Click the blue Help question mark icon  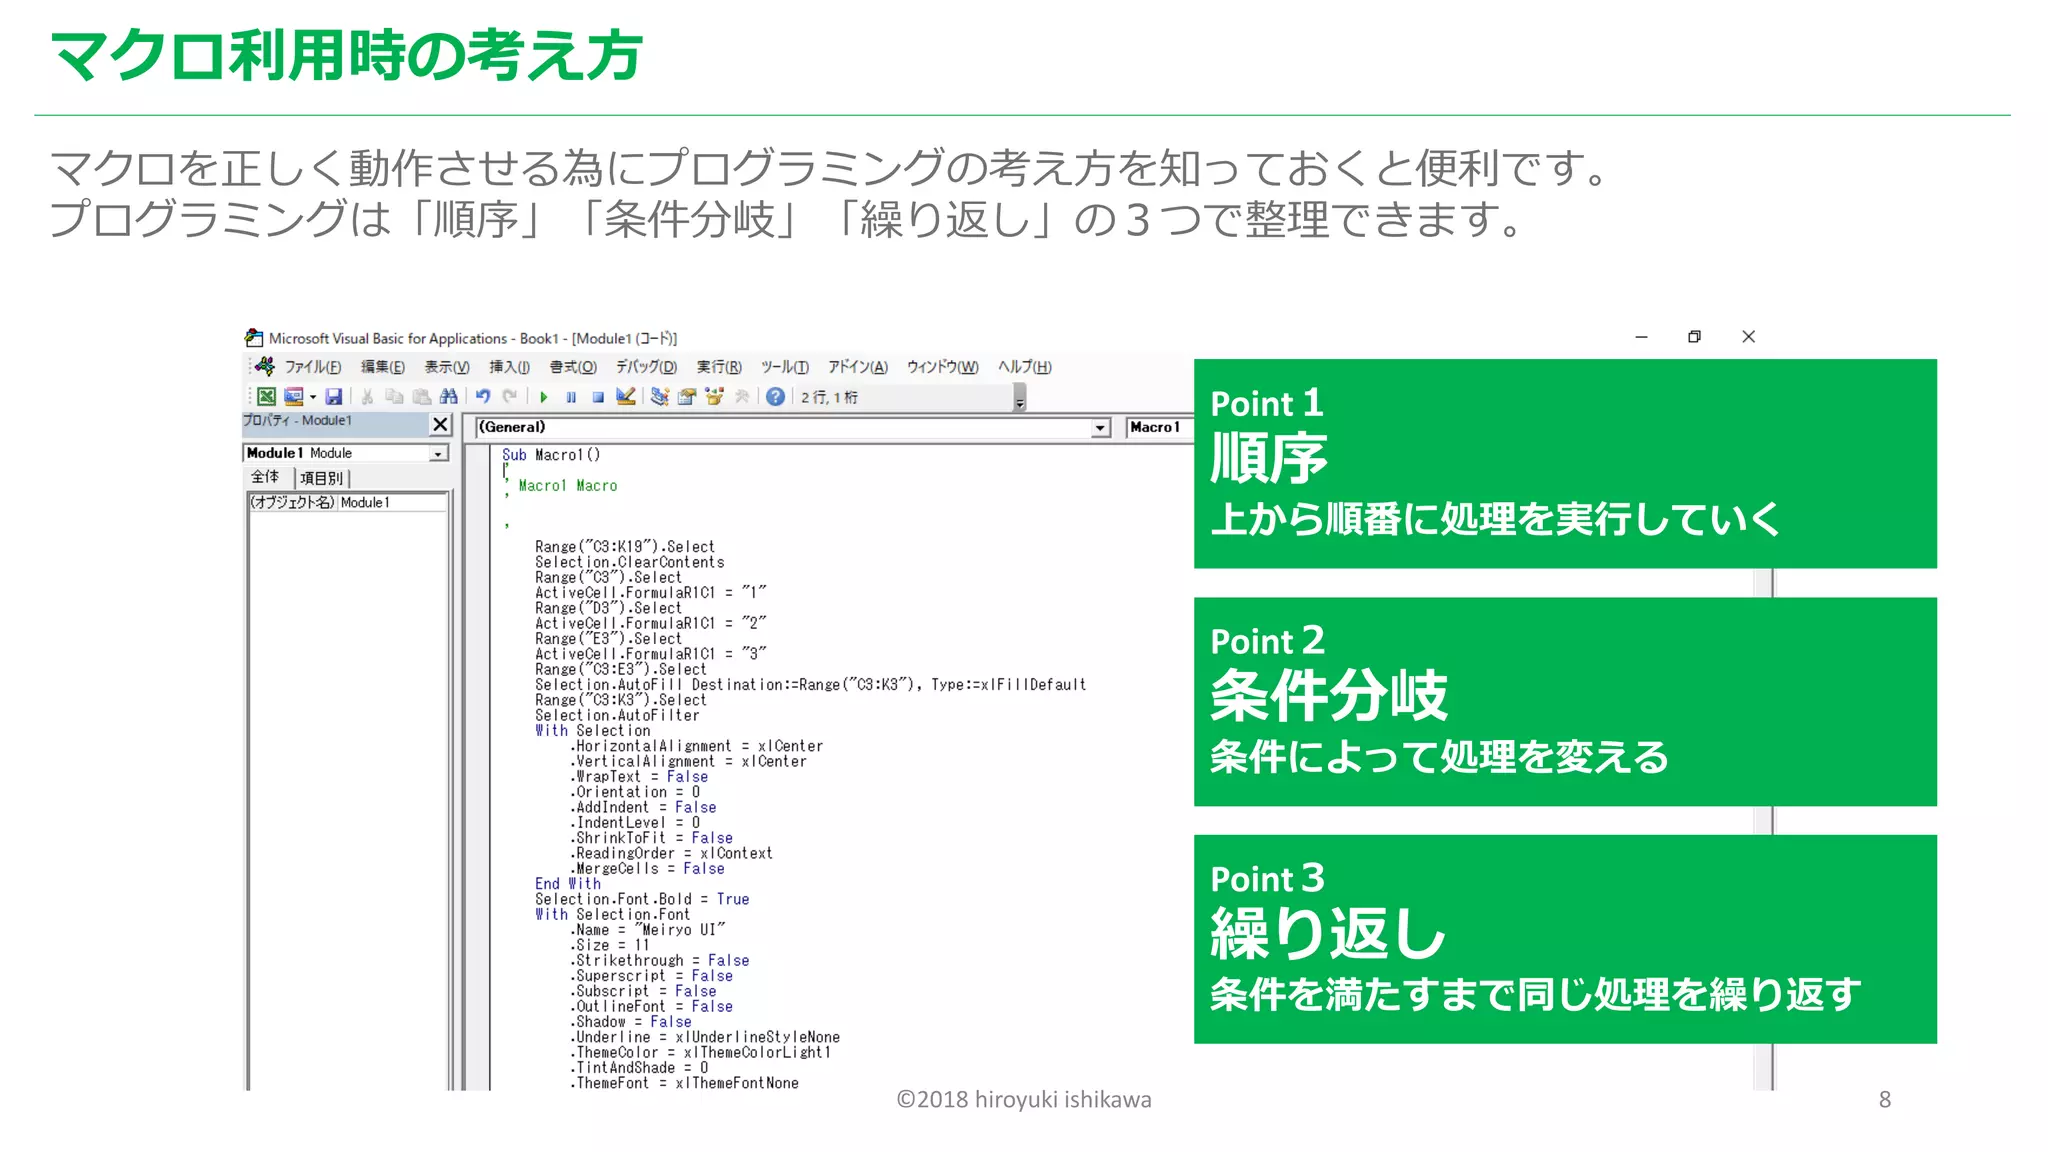pyautogui.click(x=775, y=397)
